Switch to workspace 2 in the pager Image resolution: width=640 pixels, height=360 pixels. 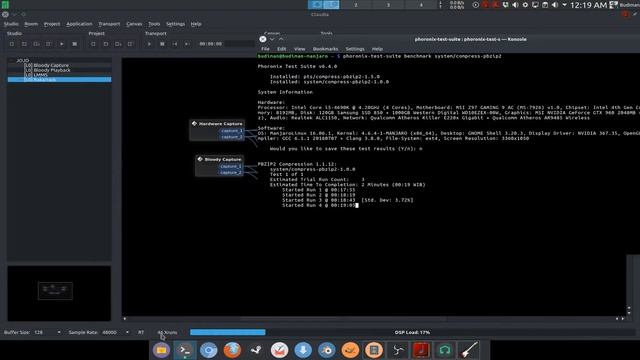[x=356, y=5]
